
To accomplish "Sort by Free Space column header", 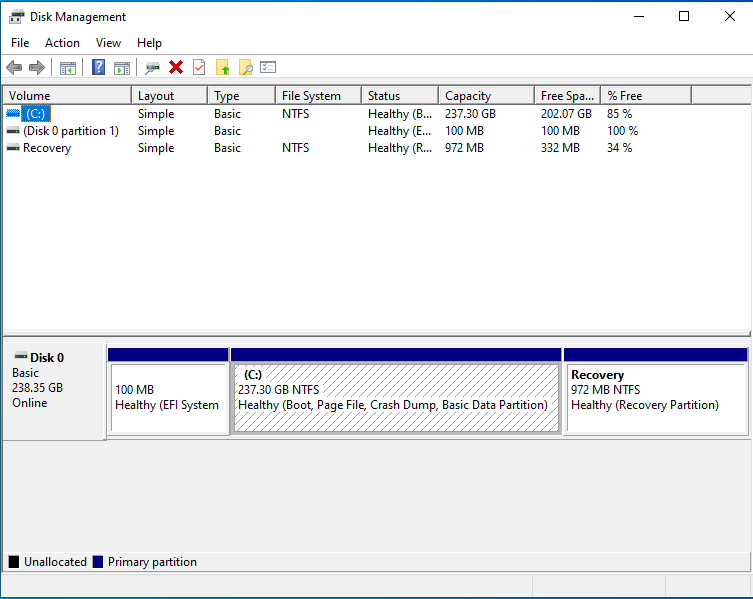I will [568, 96].
